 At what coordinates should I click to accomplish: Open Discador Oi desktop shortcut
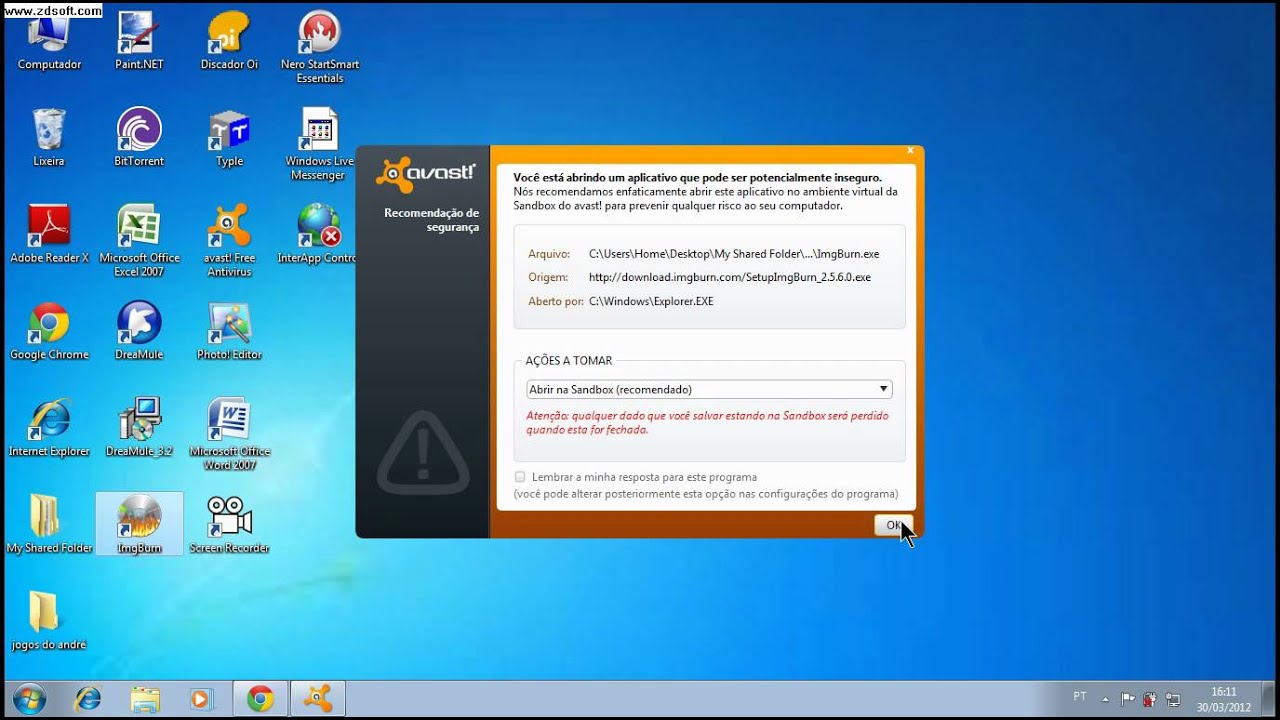pos(229,40)
